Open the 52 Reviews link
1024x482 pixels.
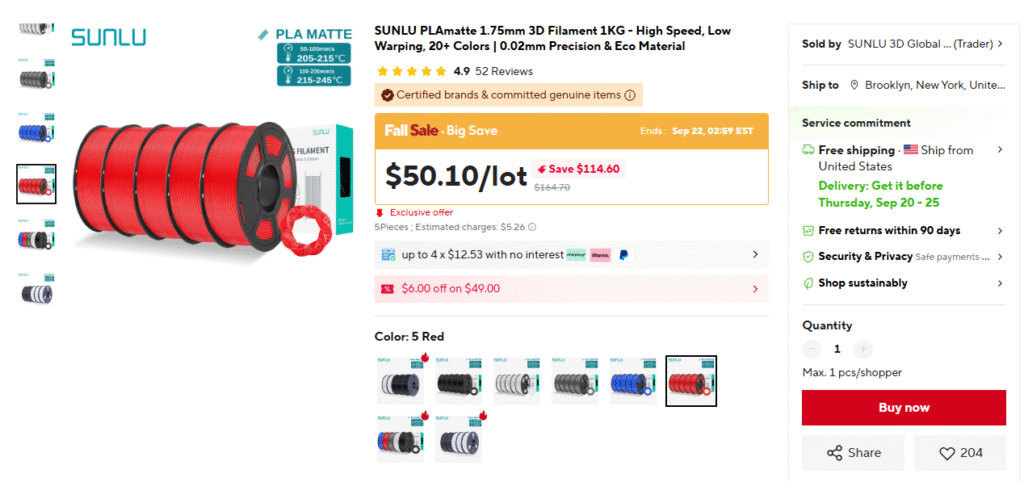pos(505,72)
